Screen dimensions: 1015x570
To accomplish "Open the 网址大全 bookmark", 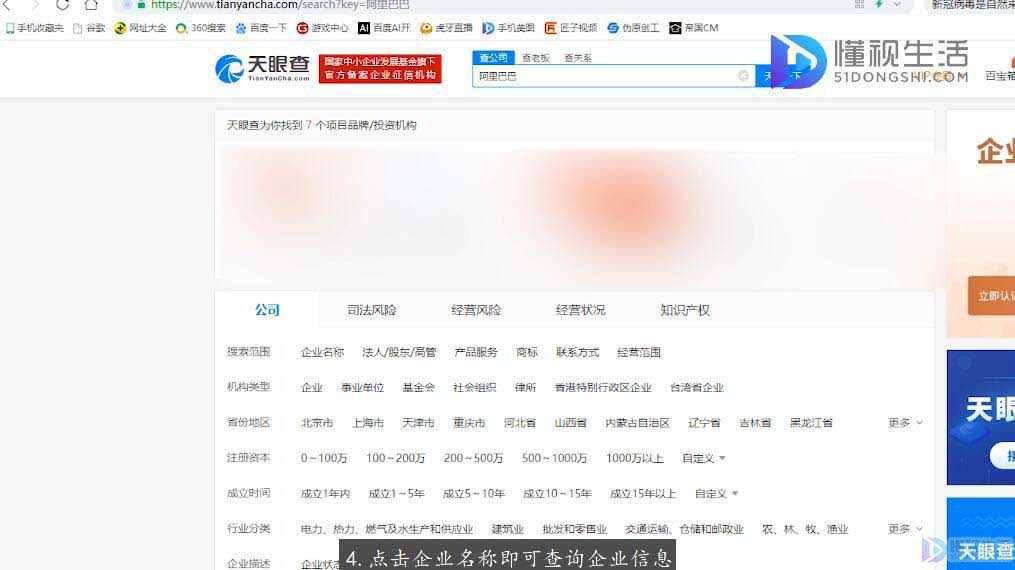I will 140,28.
